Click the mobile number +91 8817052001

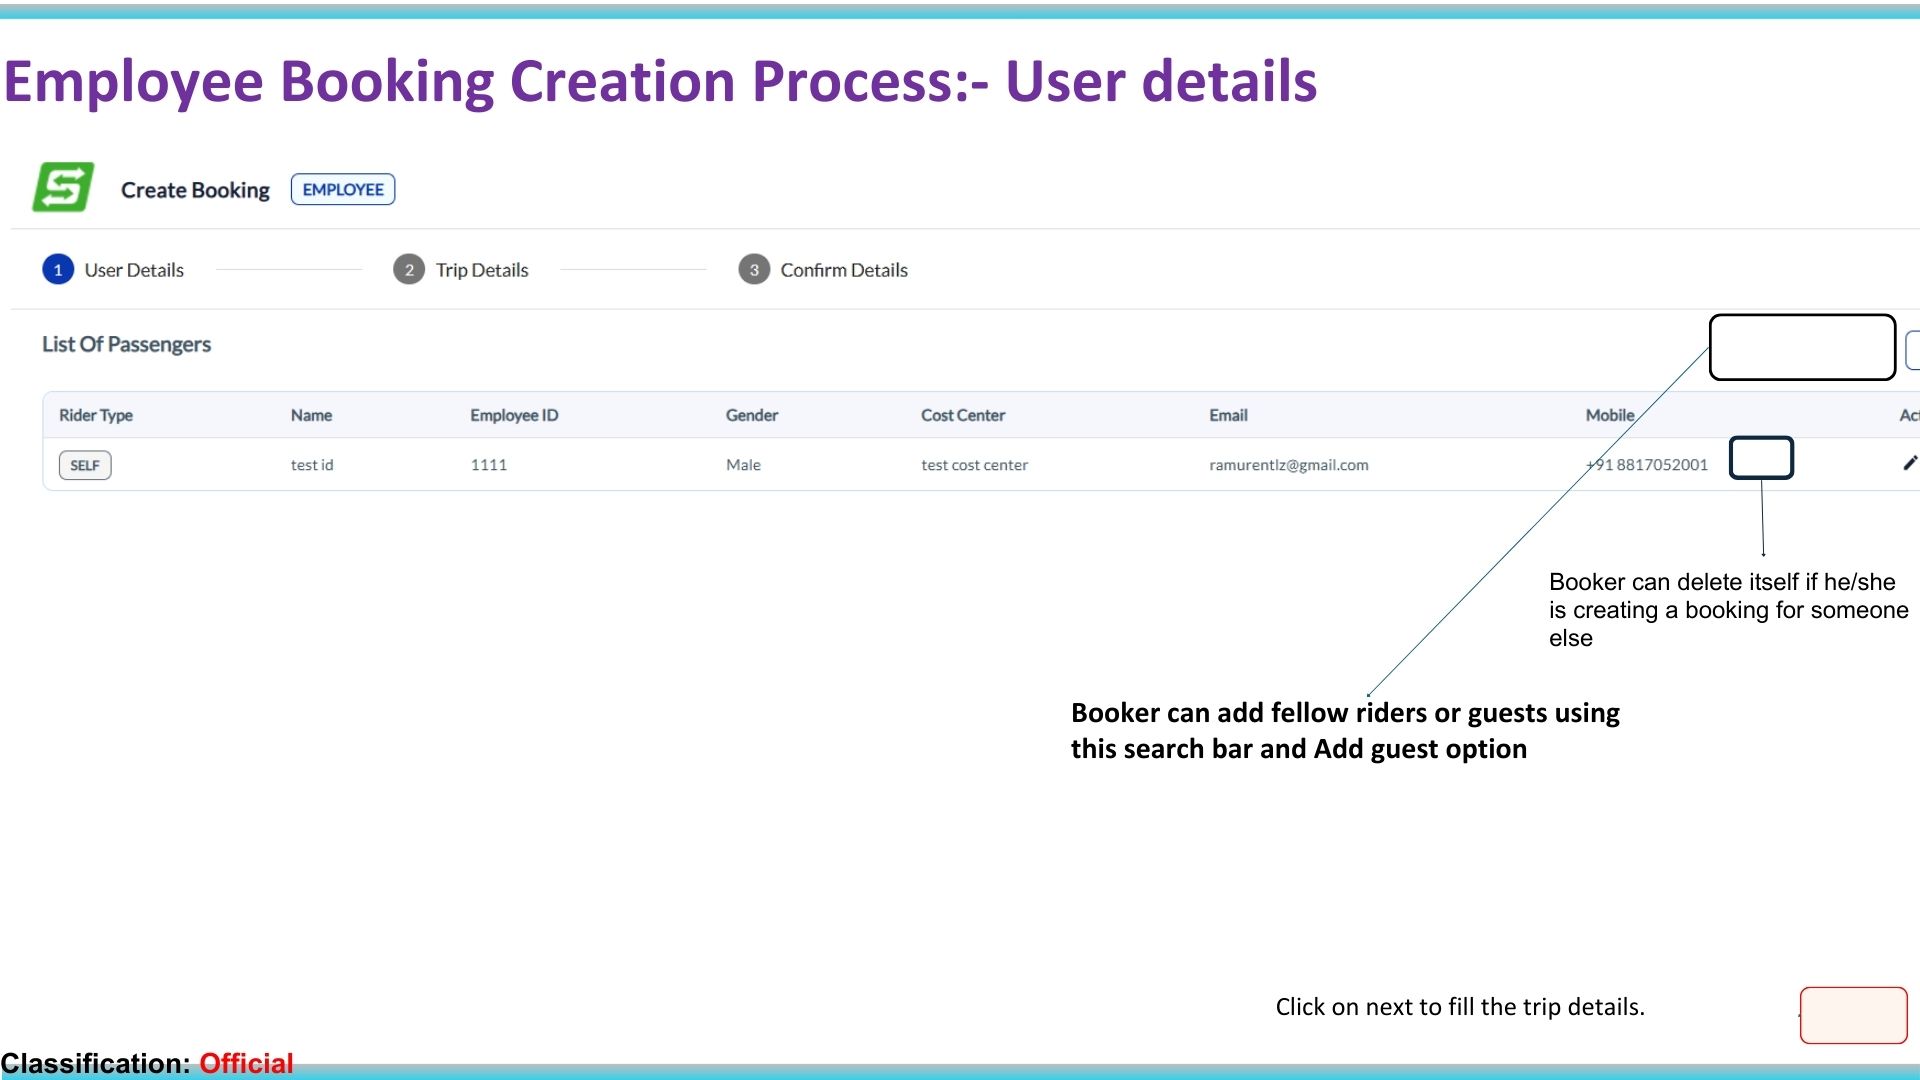pyautogui.click(x=1647, y=465)
